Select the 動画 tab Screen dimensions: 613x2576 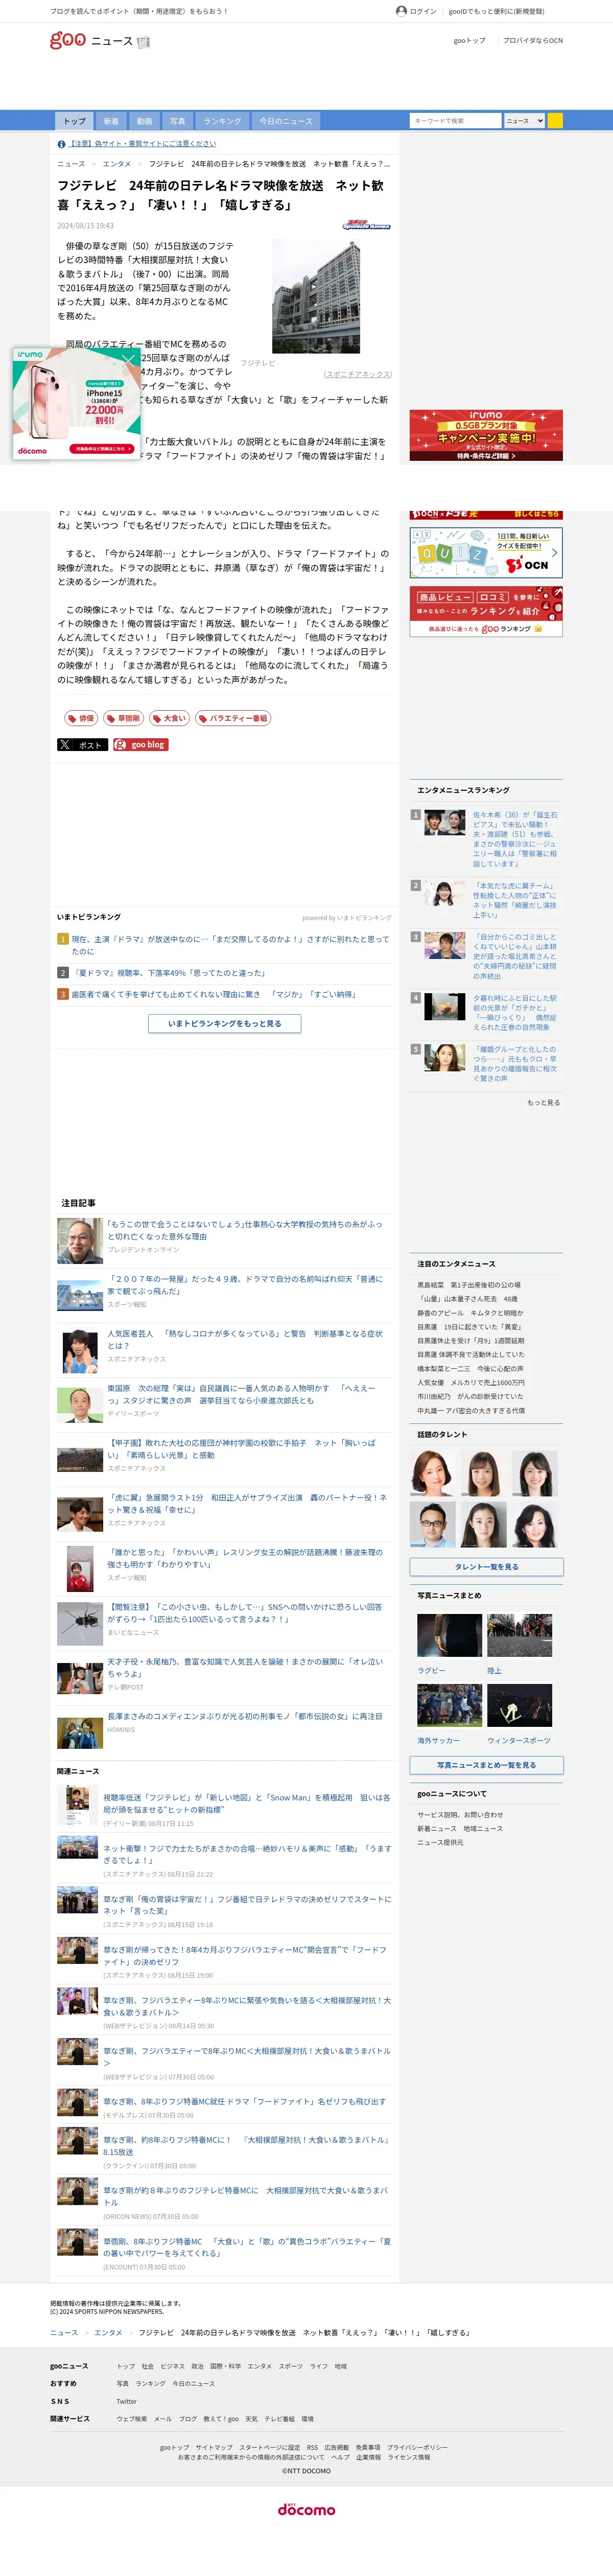point(144,121)
